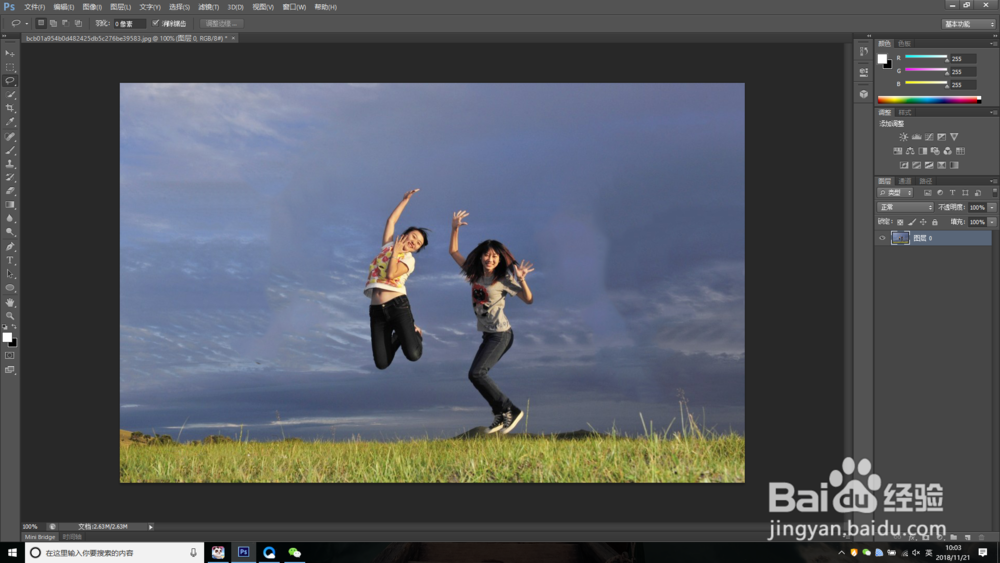This screenshot has width=1000, height=563.
Task: Select the Eraser tool
Action: (x=10, y=191)
